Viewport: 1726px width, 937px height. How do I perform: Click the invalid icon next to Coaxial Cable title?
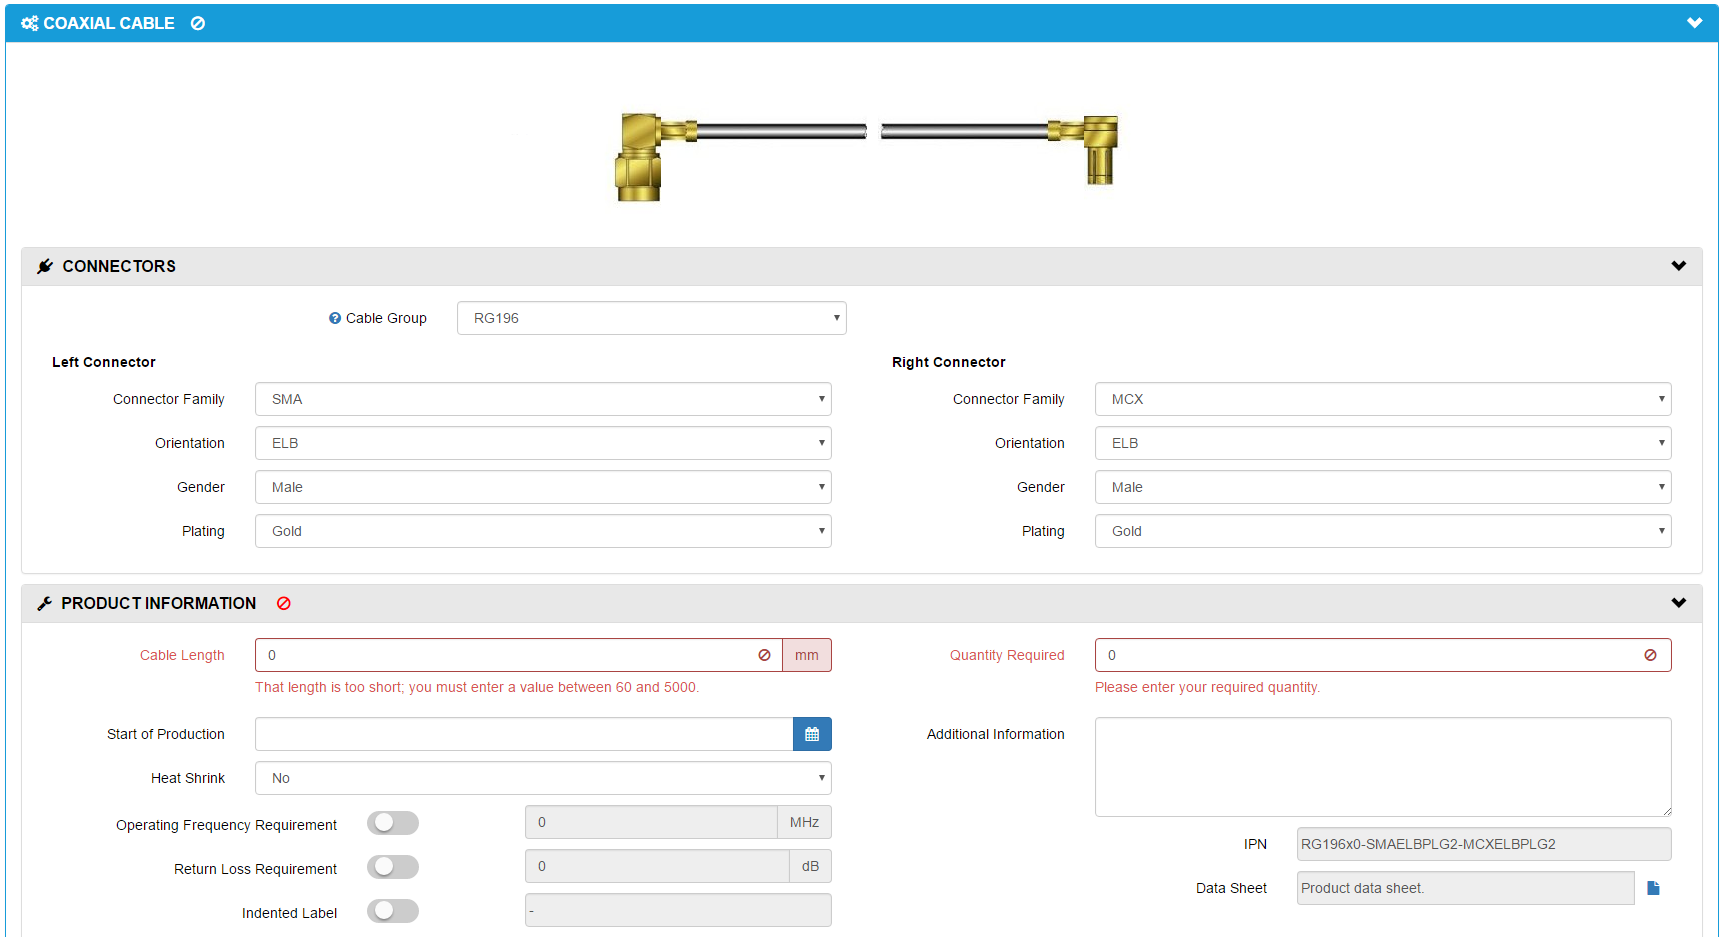click(198, 23)
